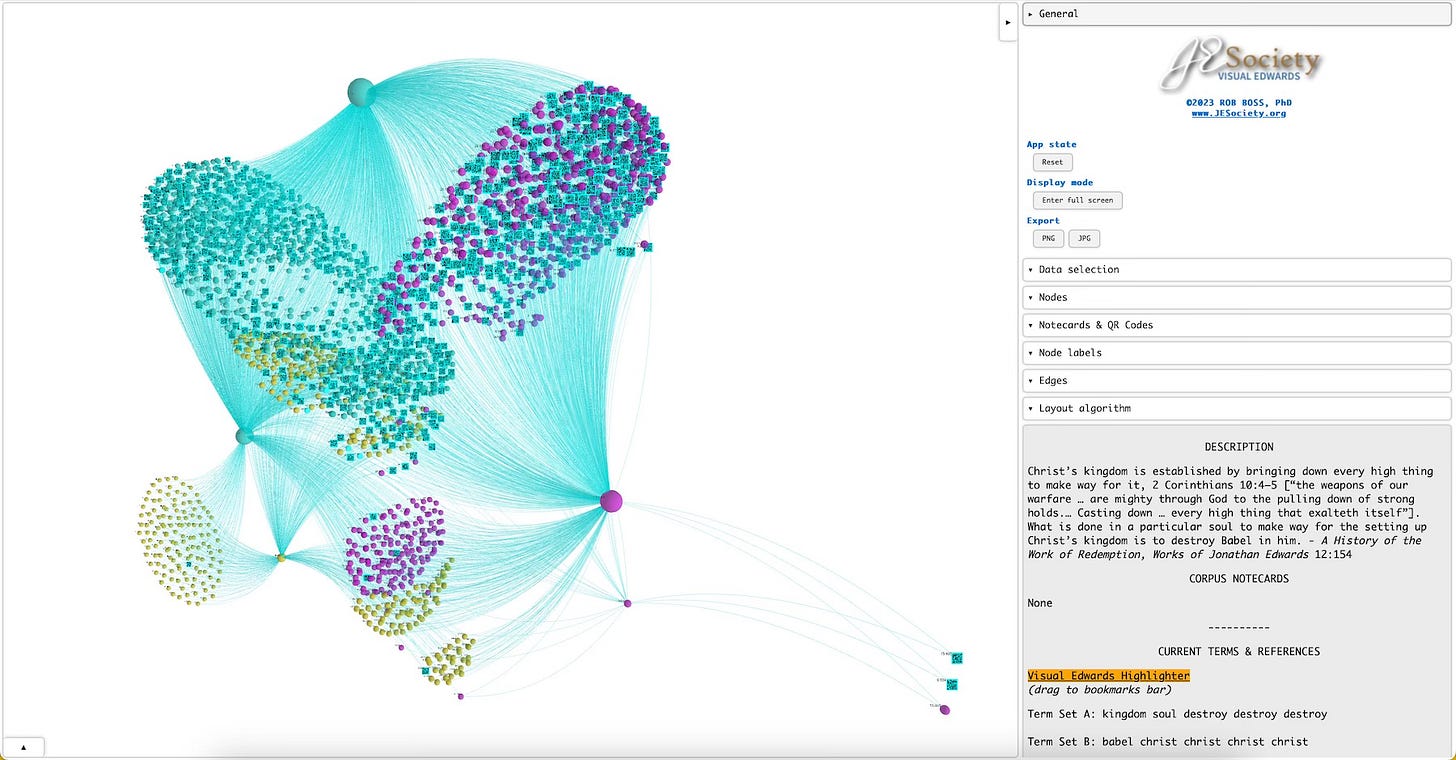Viewport: 1456px width, 760px height.
Task: Click the JE Society Visual Edwards logo
Action: point(1240,66)
